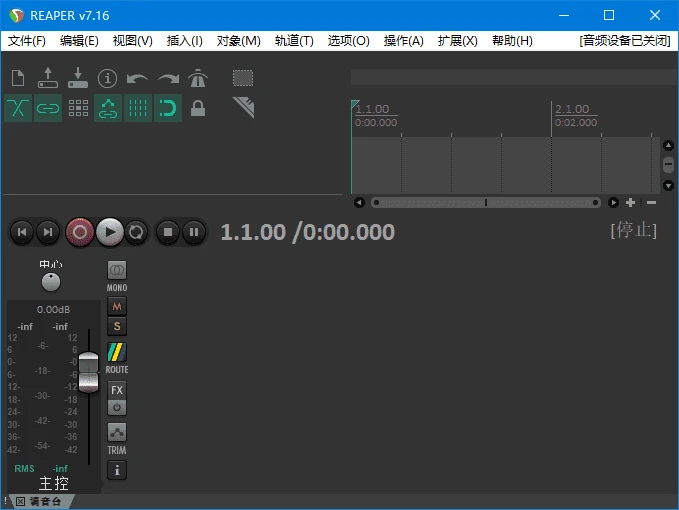
Task: Toggle item grouping chain-link icon
Action: (48, 108)
